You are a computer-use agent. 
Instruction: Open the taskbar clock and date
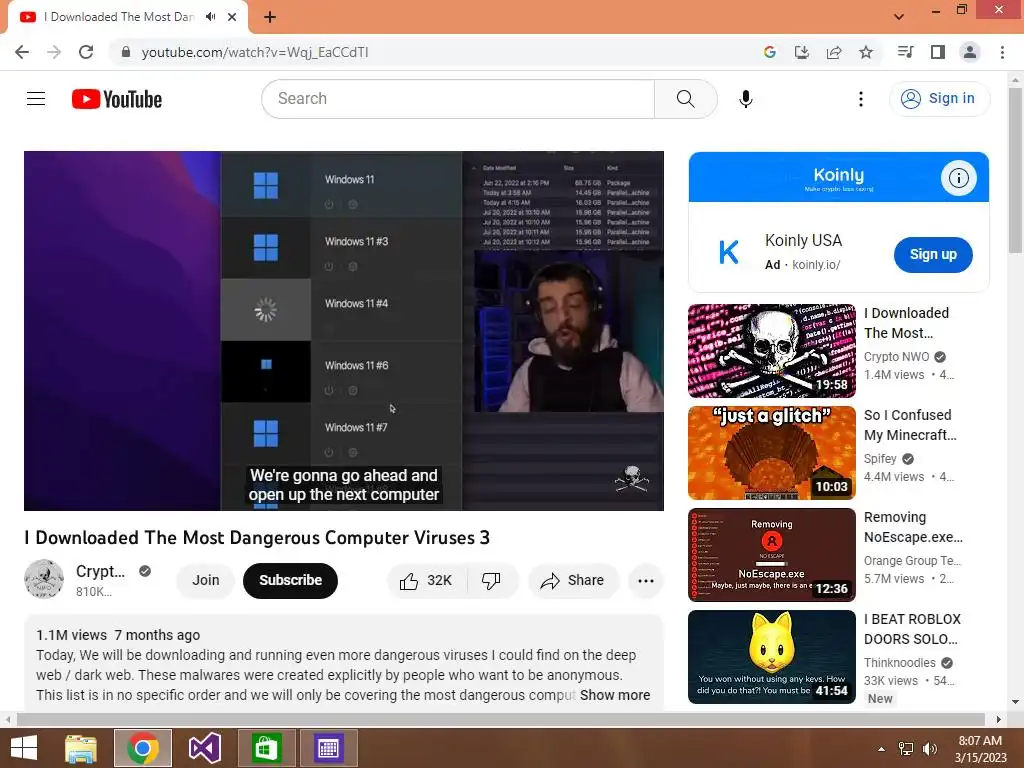(x=980, y=749)
